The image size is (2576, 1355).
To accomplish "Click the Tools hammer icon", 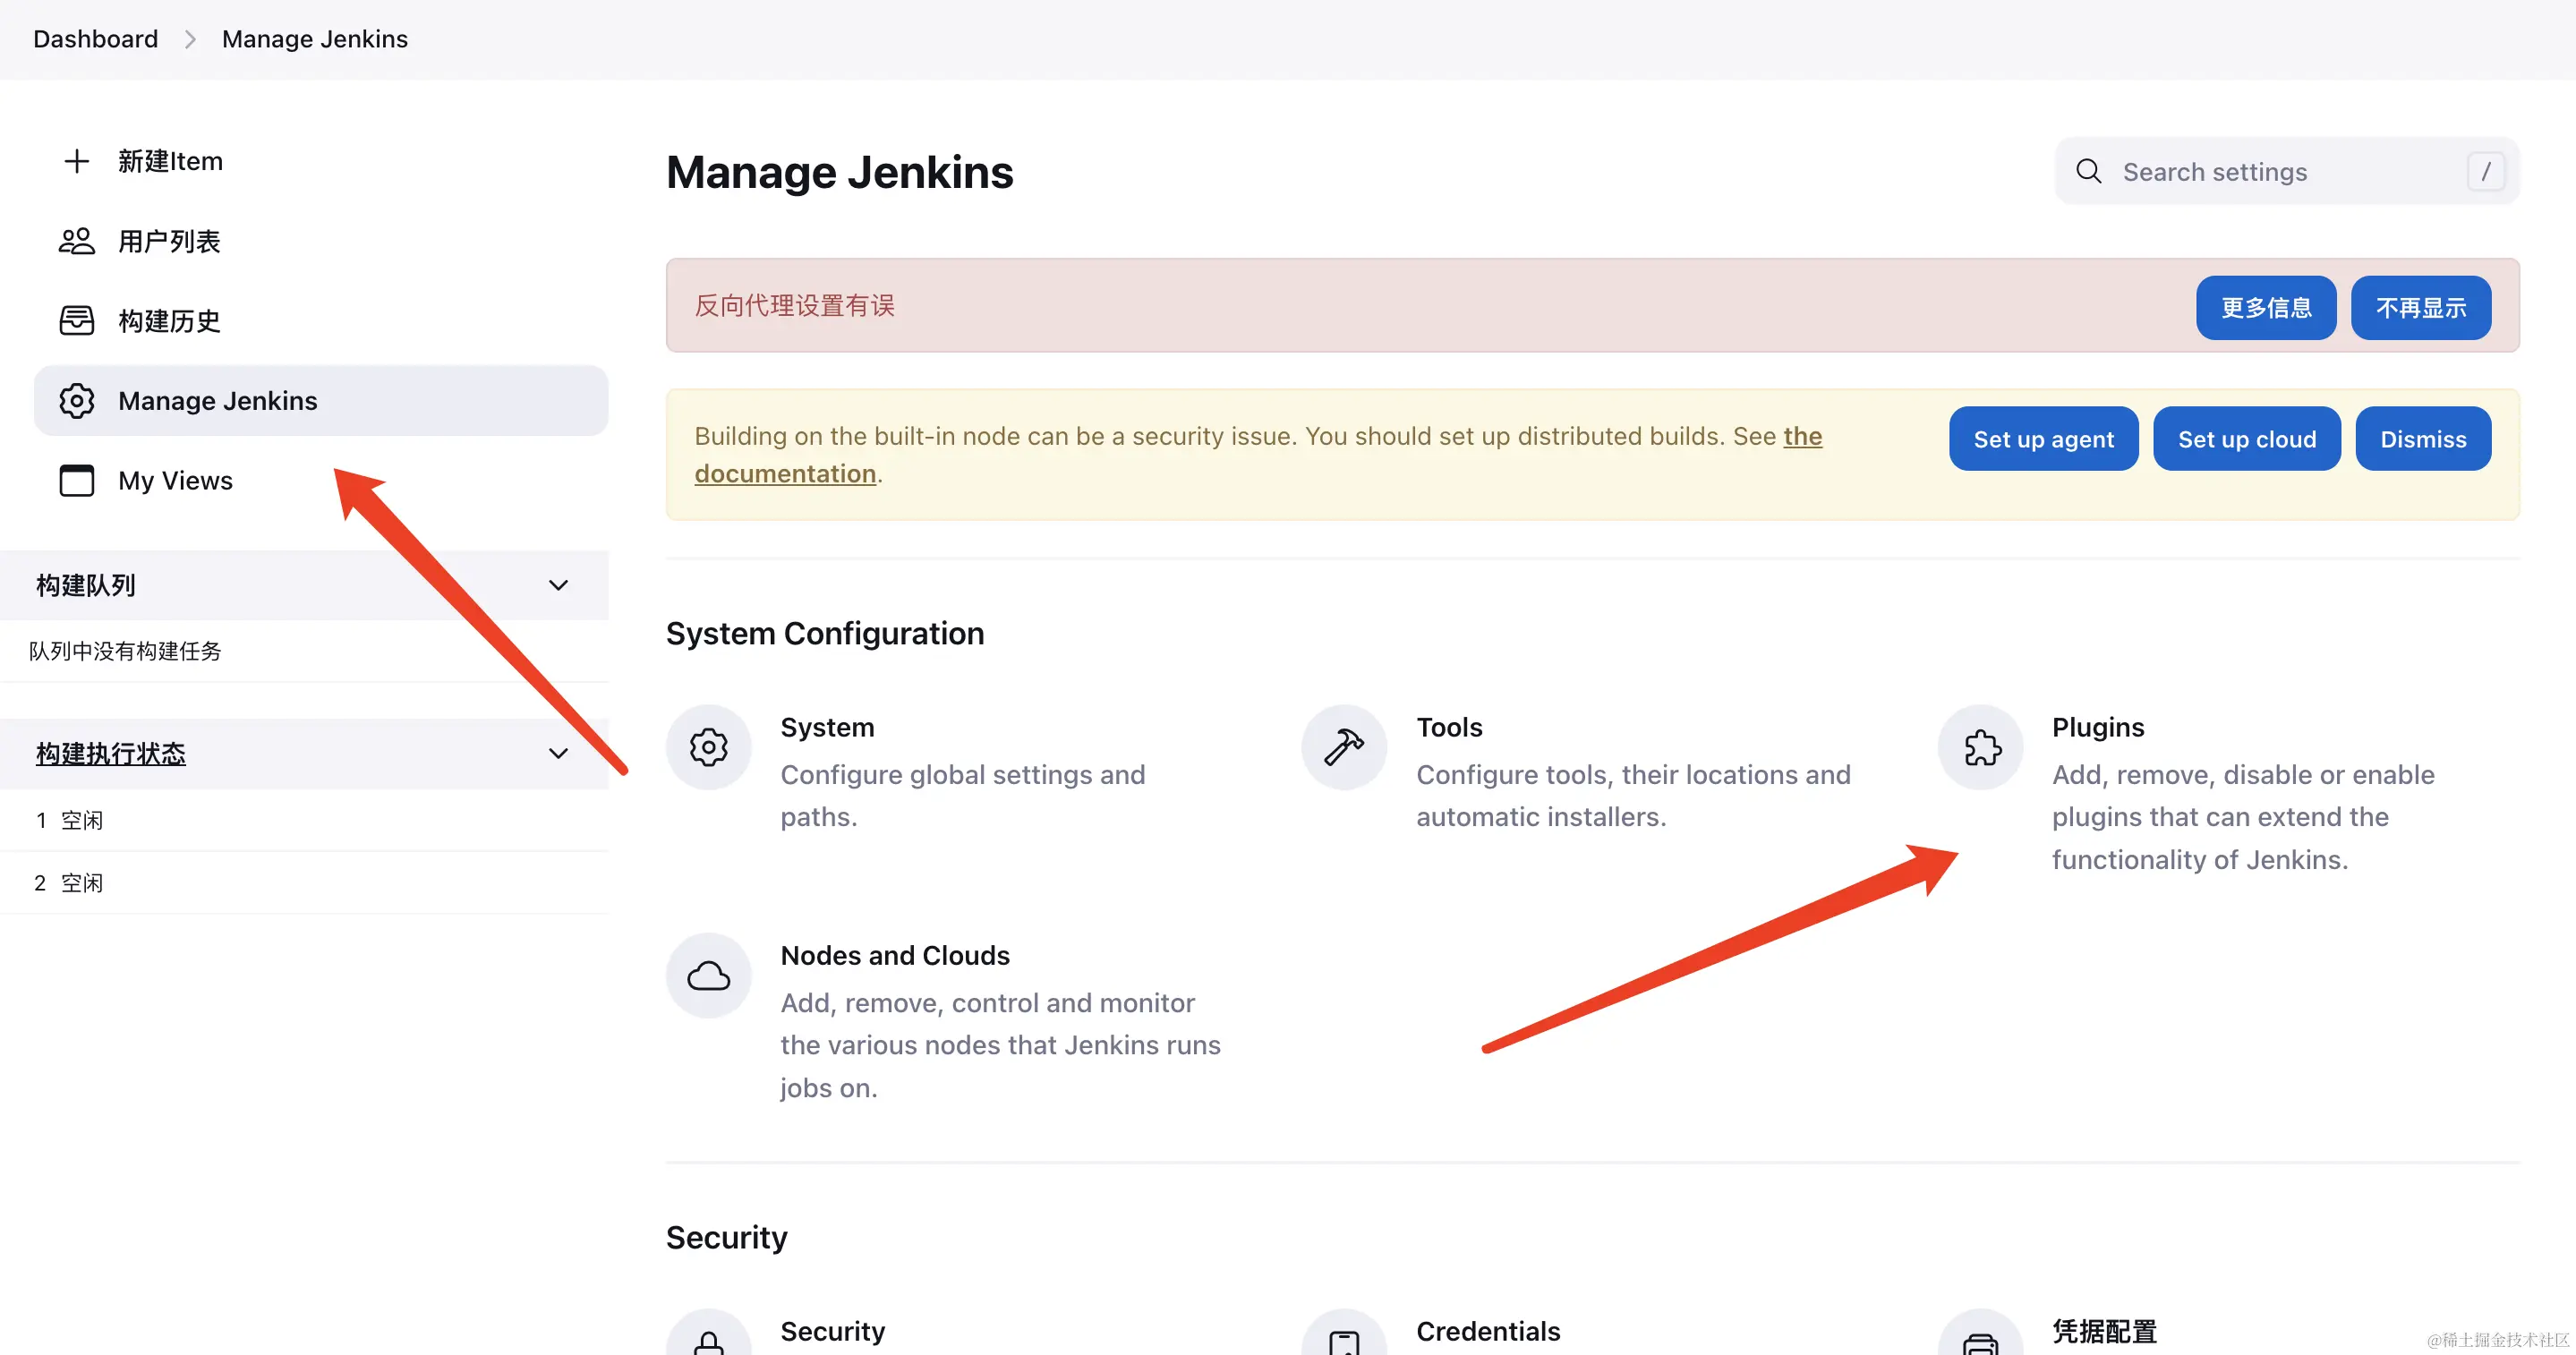I will (1344, 747).
